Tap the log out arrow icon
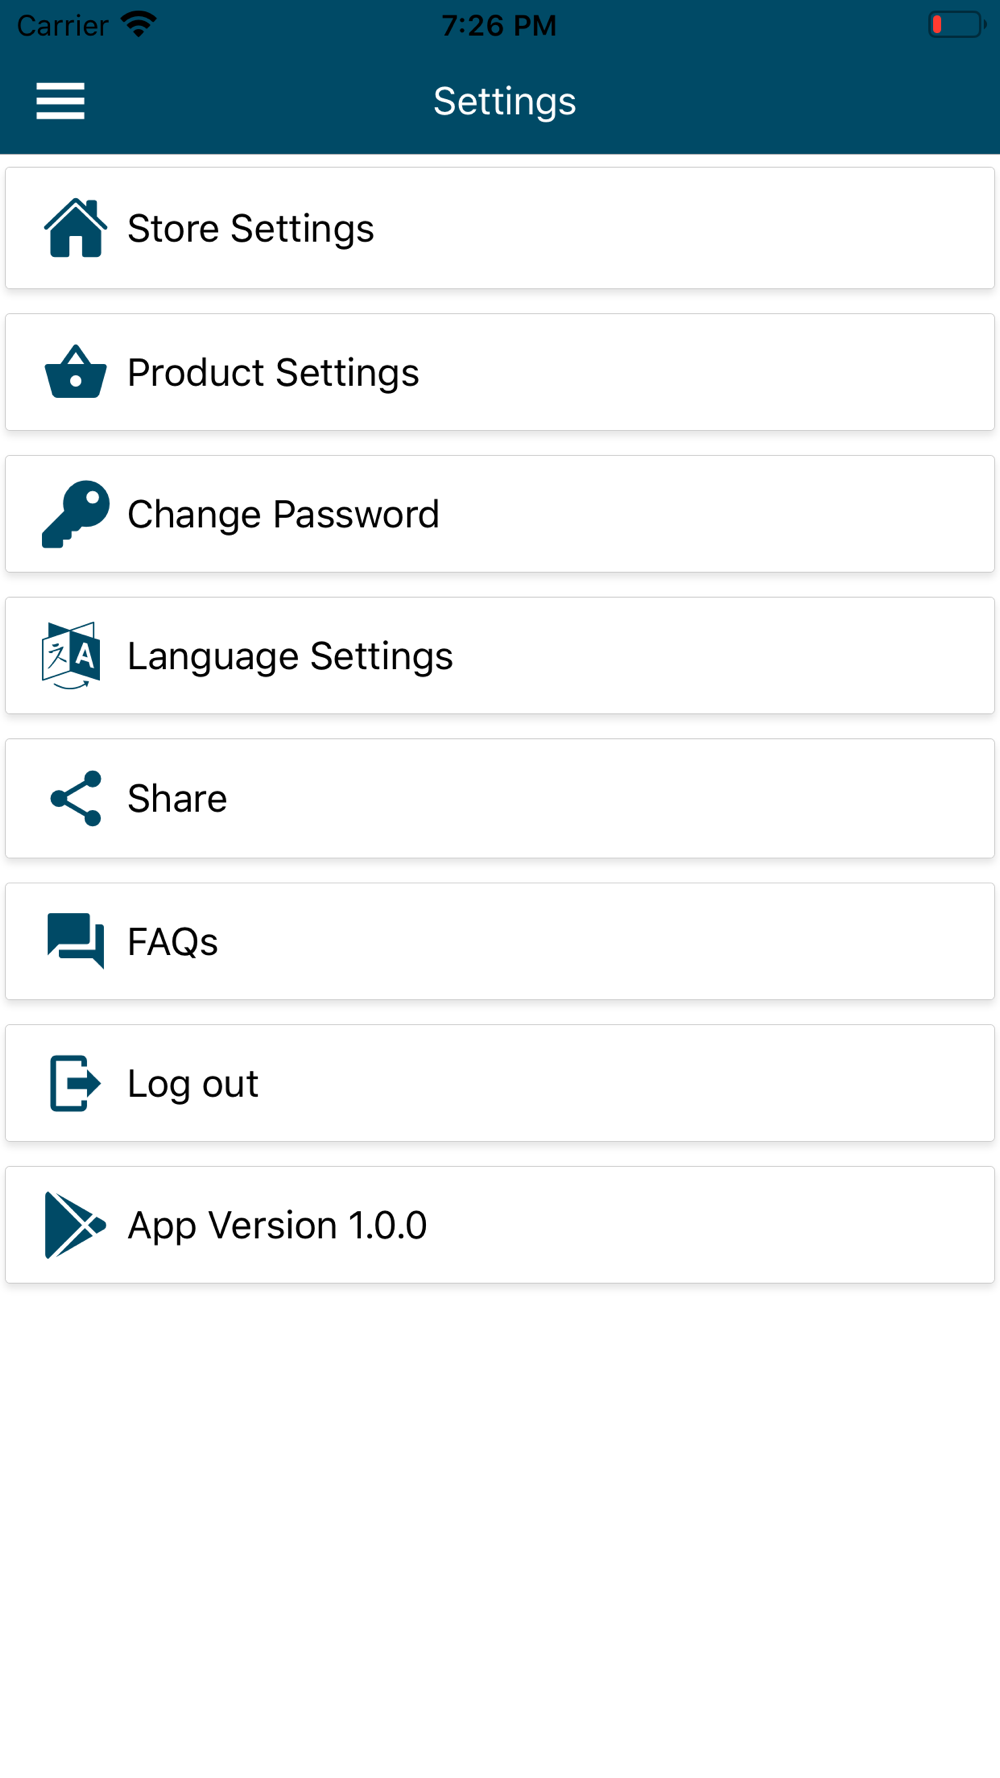The width and height of the screenshot is (1000, 1778). [x=75, y=1083]
